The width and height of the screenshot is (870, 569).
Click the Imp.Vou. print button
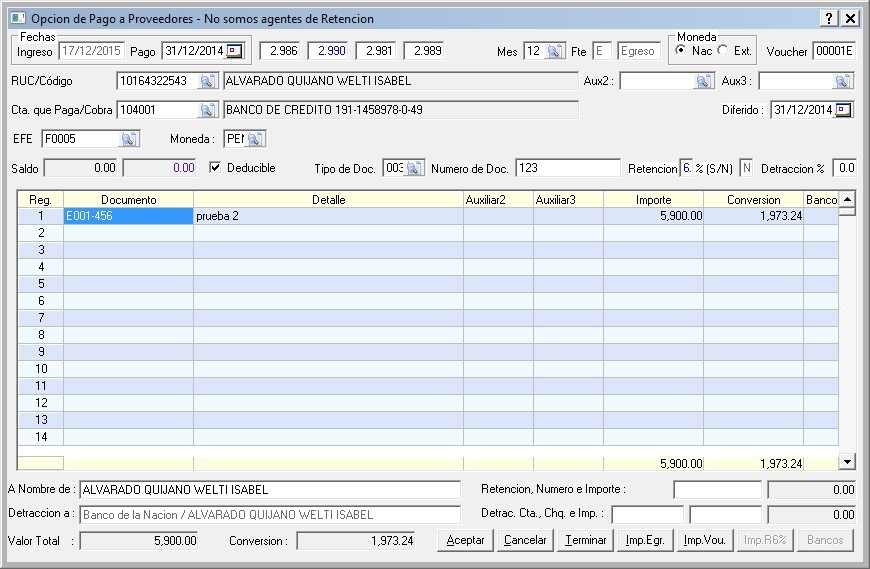705,540
